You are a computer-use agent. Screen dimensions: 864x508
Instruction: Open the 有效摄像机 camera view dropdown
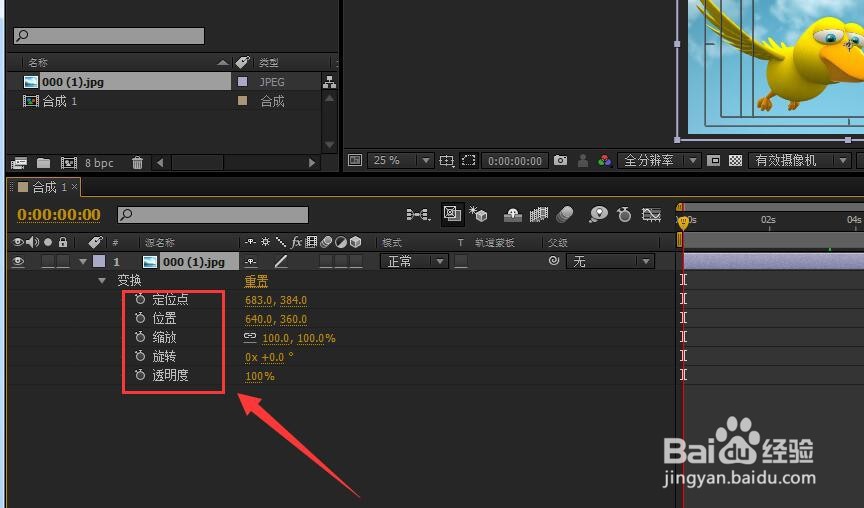(x=800, y=160)
